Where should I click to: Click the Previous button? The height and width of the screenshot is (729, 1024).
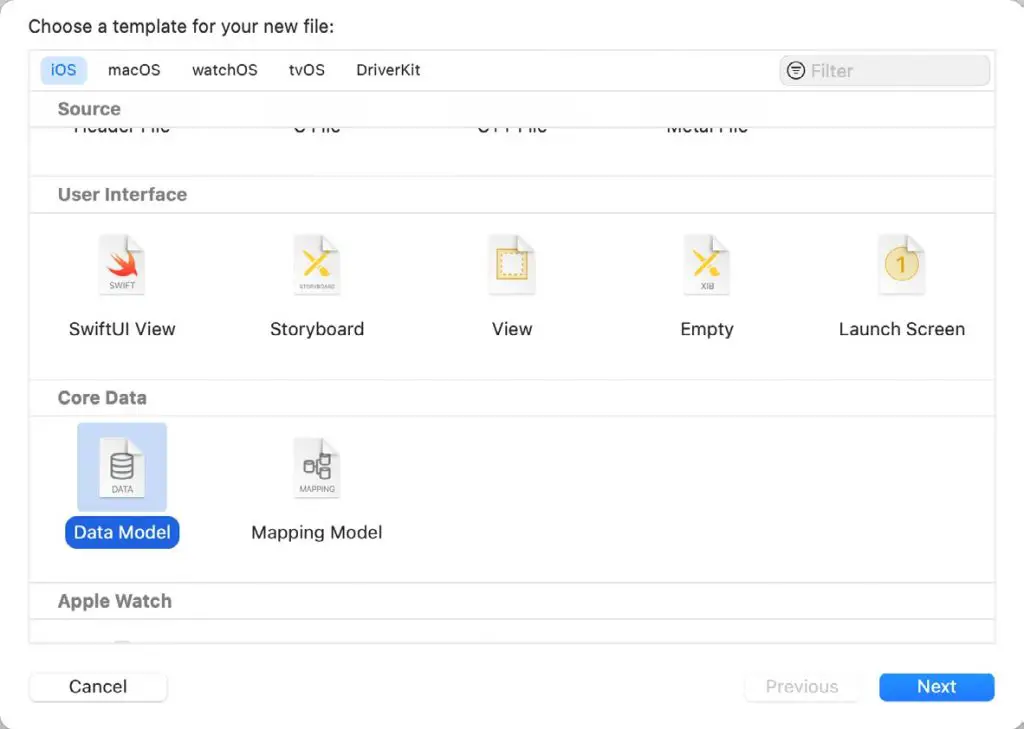click(801, 687)
